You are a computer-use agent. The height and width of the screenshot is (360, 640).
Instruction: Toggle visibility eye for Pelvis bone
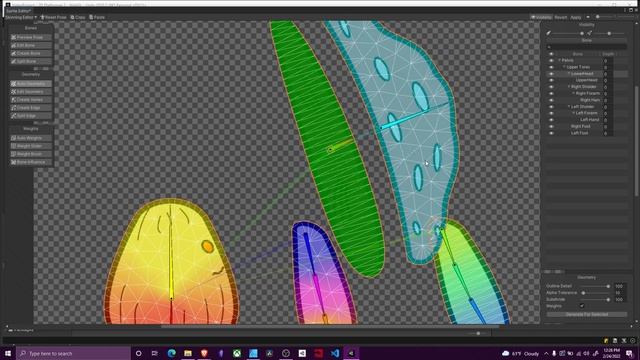[x=551, y=60]
